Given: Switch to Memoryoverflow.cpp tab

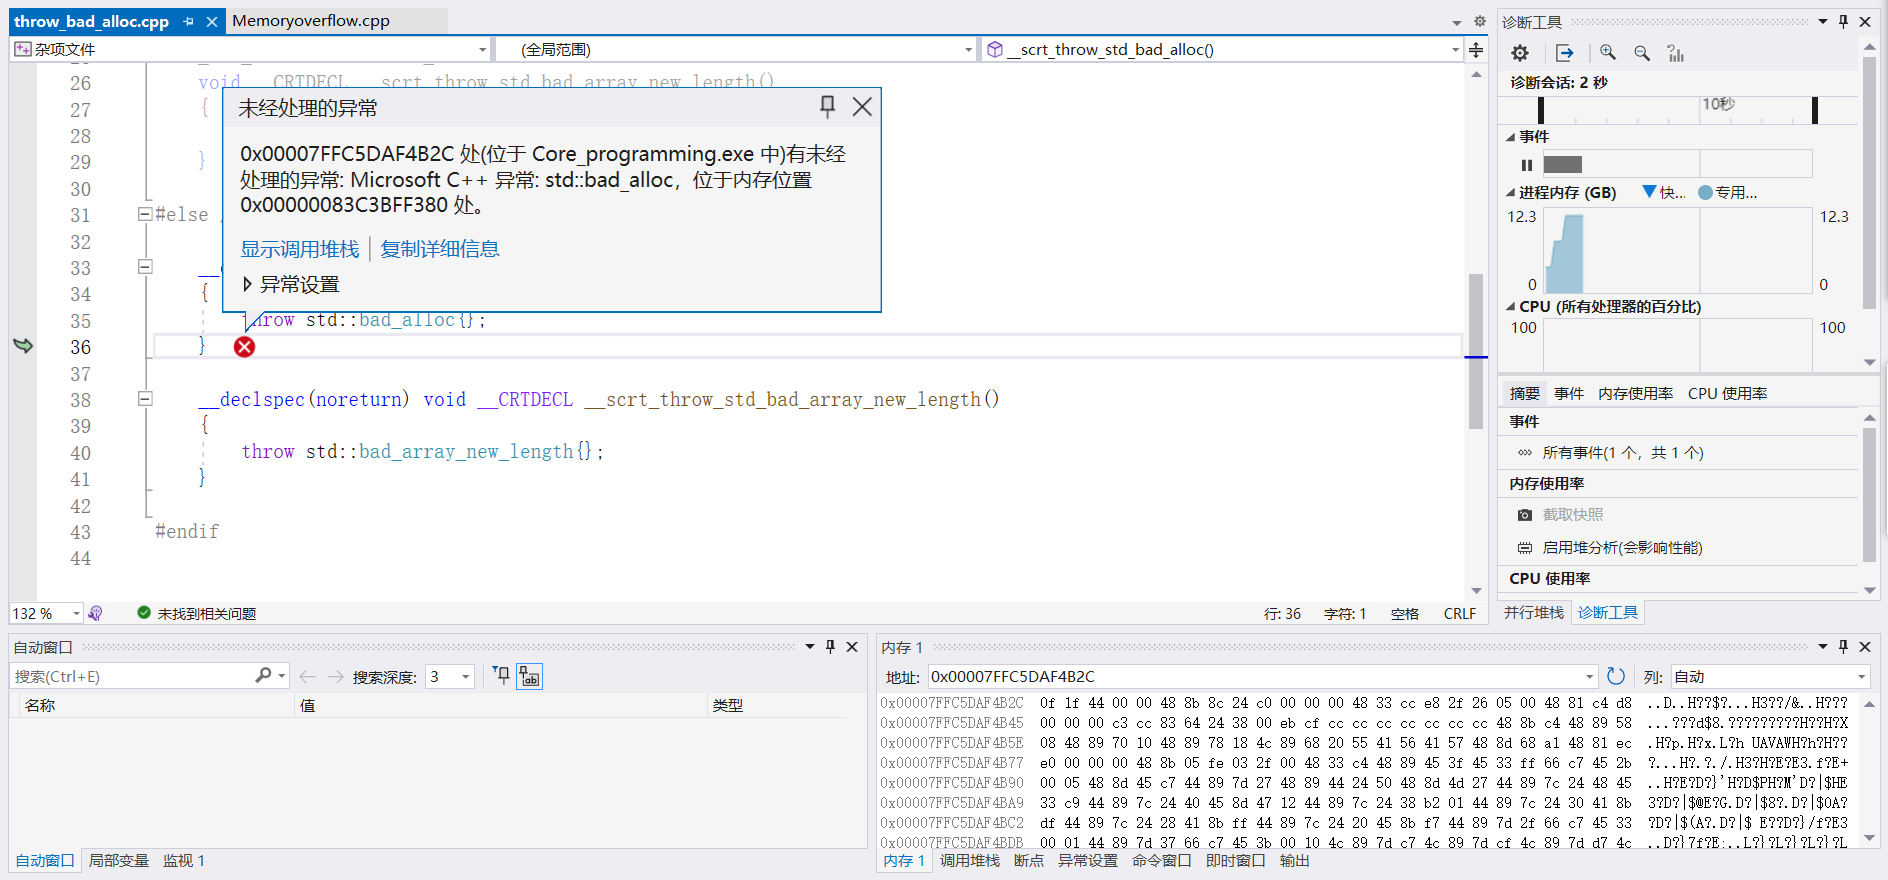Looking at the screenshot, I should coord(311,21).
